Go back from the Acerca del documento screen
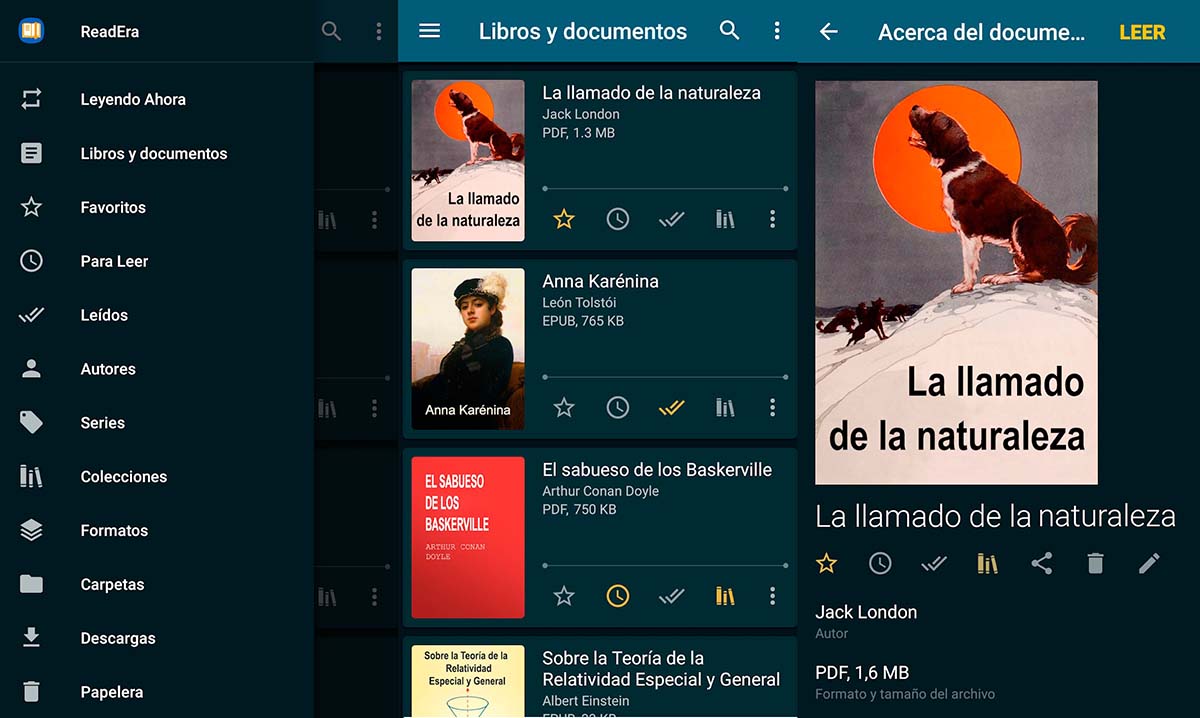1200x718 pixels. pos(828,32)
